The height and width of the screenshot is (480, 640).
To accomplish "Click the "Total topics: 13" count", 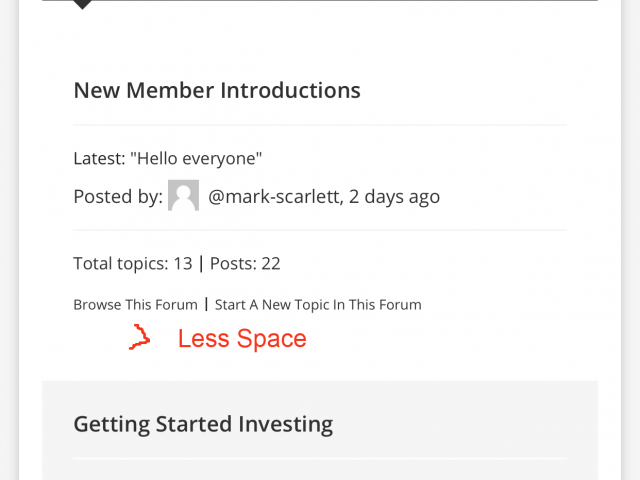I will [x=133, y=264].
